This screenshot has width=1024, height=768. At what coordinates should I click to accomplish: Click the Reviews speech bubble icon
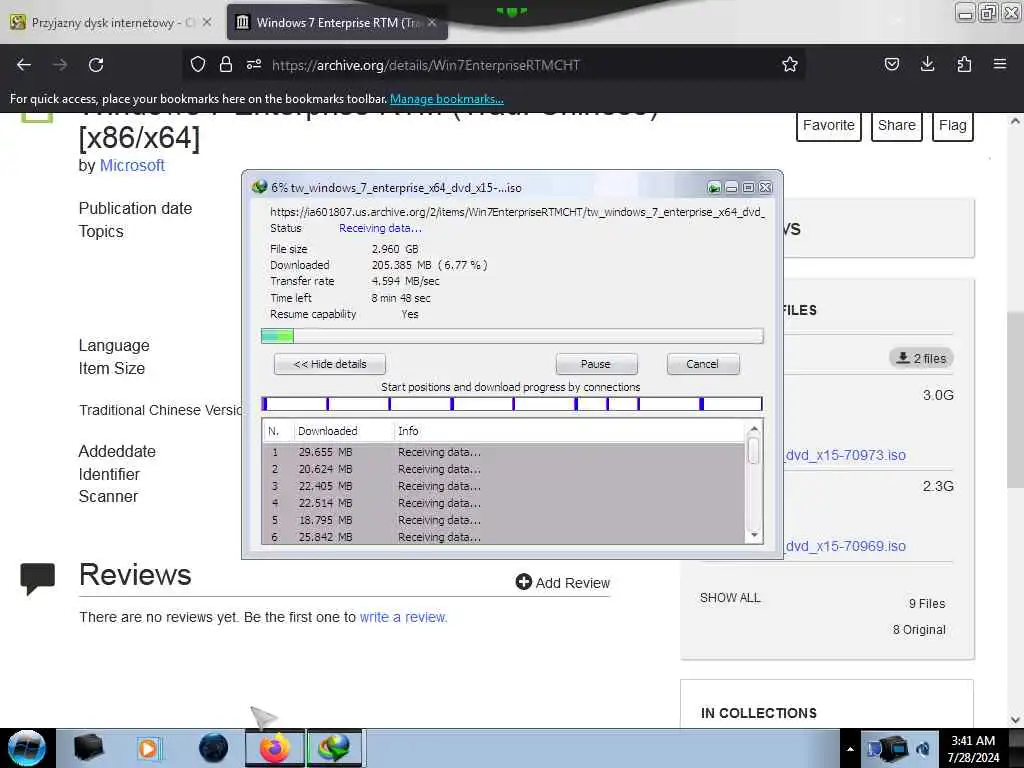click(x=37, y=578)
